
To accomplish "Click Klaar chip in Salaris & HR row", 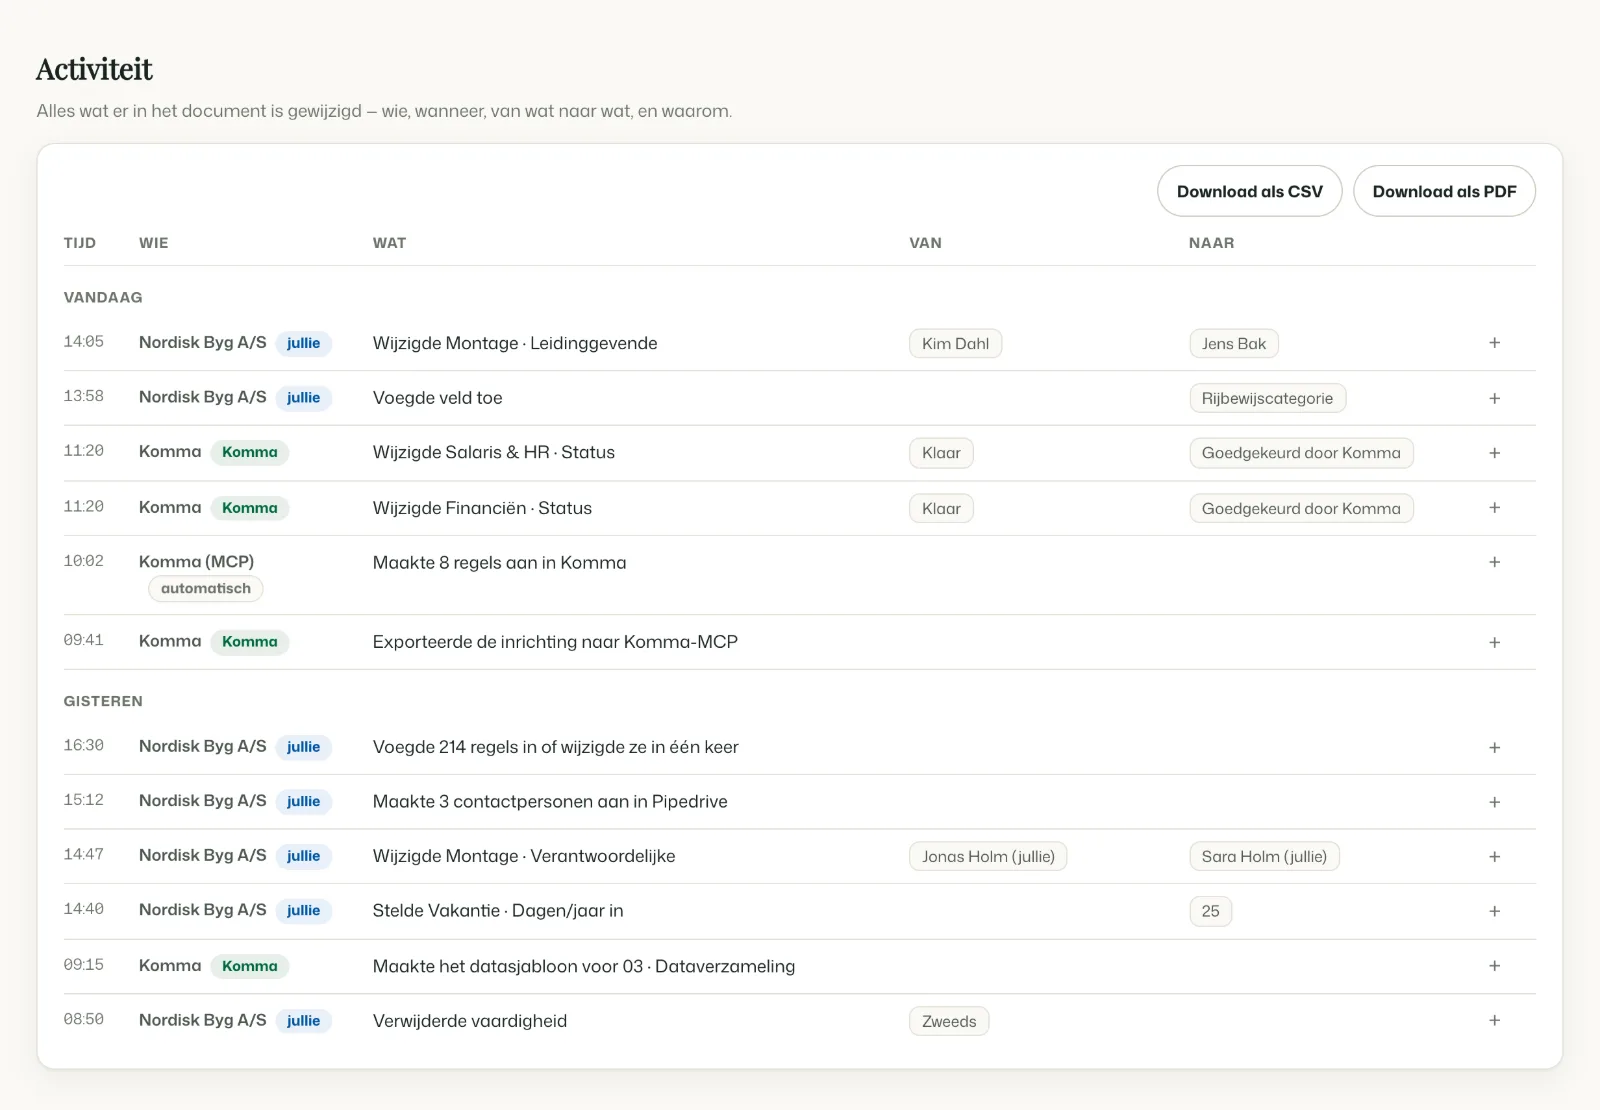I will (x=941, y=453).
